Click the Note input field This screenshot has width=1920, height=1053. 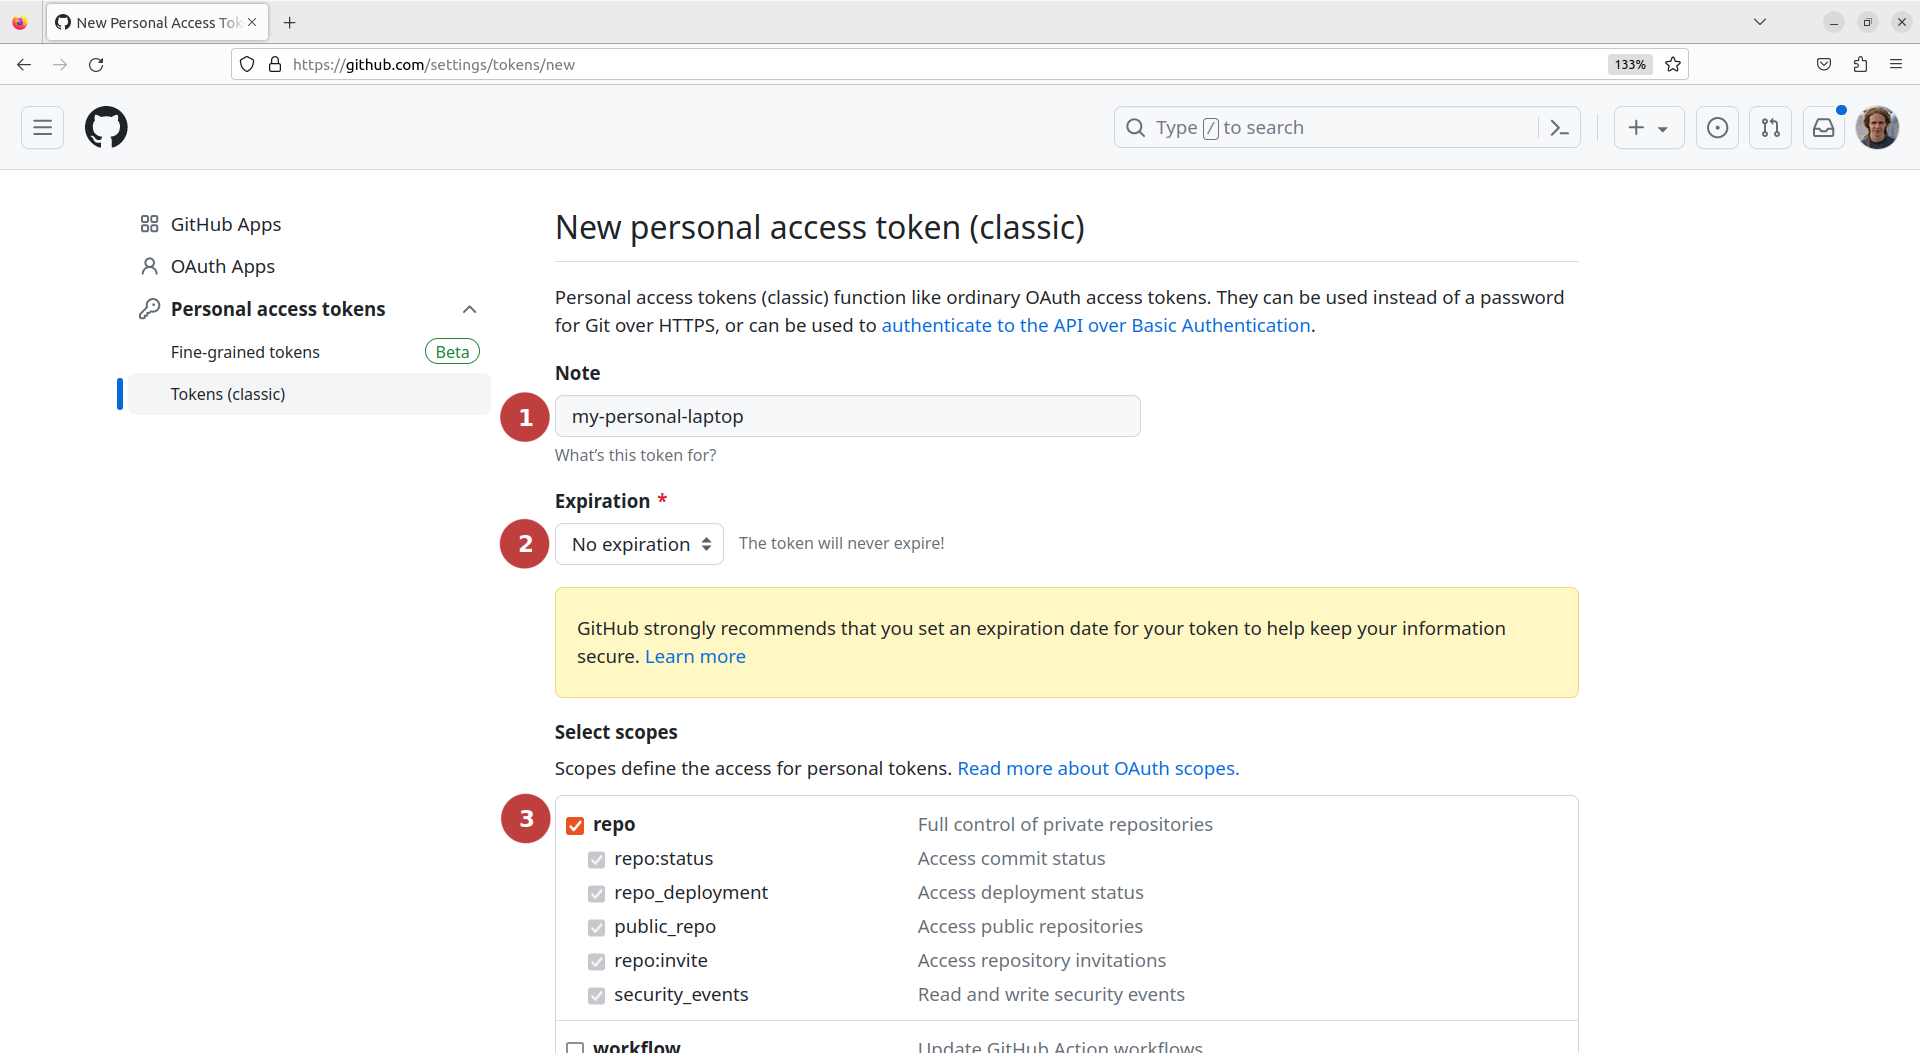tap(847, 416)
